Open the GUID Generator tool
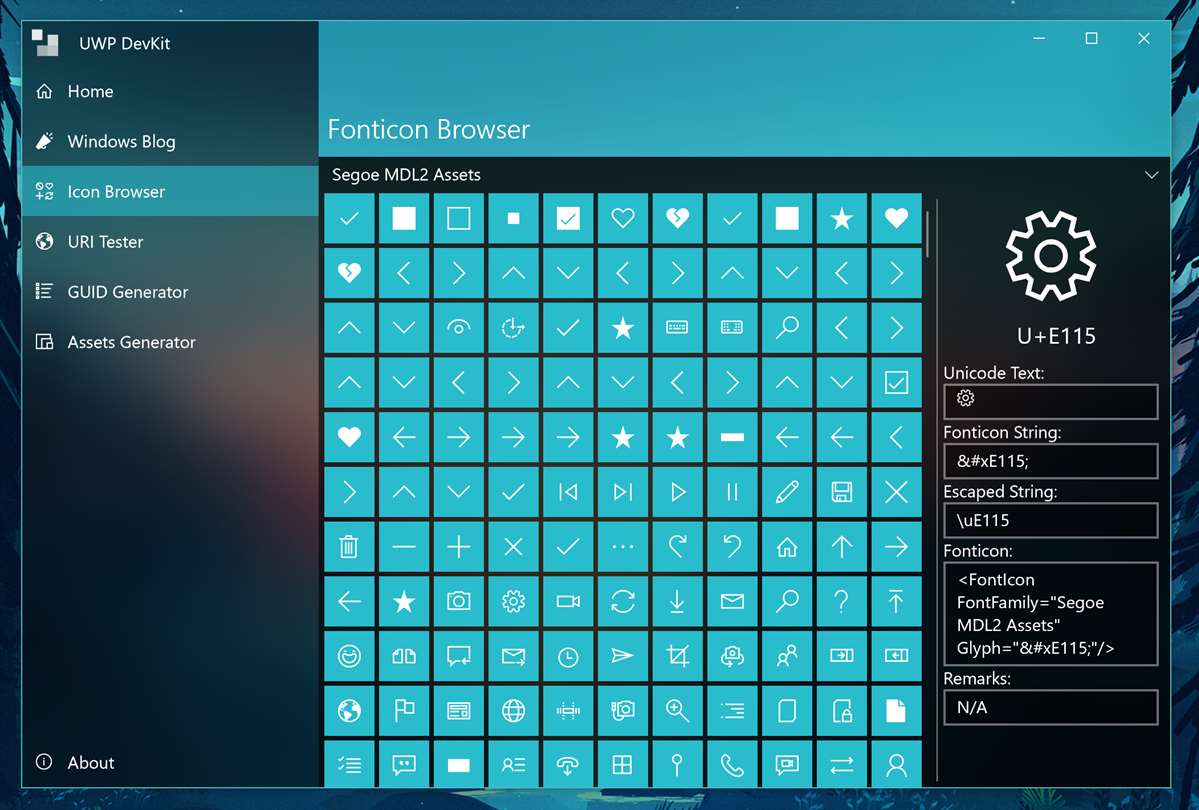1199x810 pixels. coord(170,291)
